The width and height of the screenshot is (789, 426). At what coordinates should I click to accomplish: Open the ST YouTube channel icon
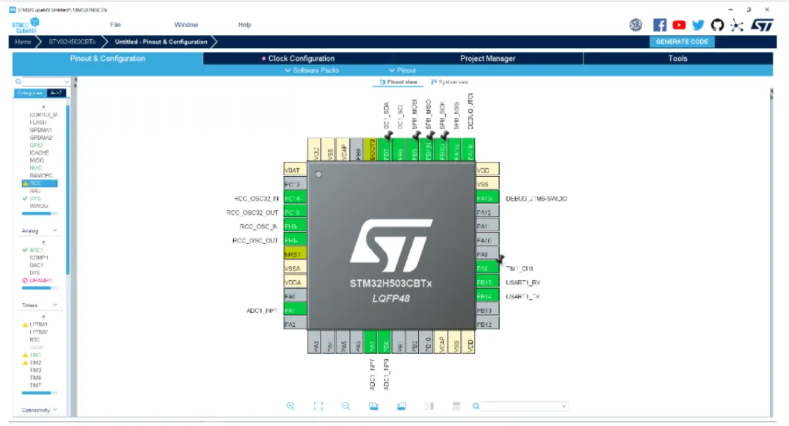click(x=679, y=25)
